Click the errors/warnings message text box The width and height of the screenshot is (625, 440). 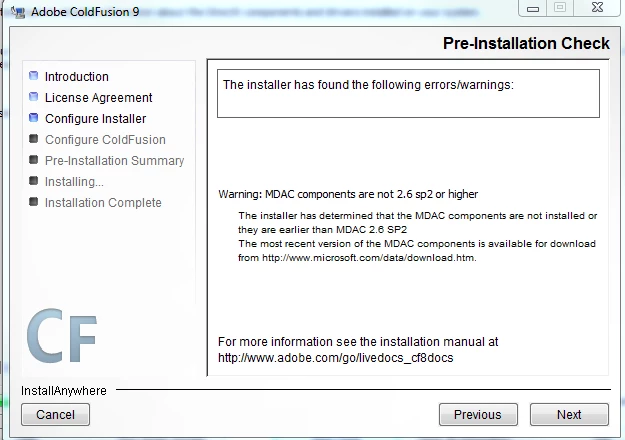(408, 94)
